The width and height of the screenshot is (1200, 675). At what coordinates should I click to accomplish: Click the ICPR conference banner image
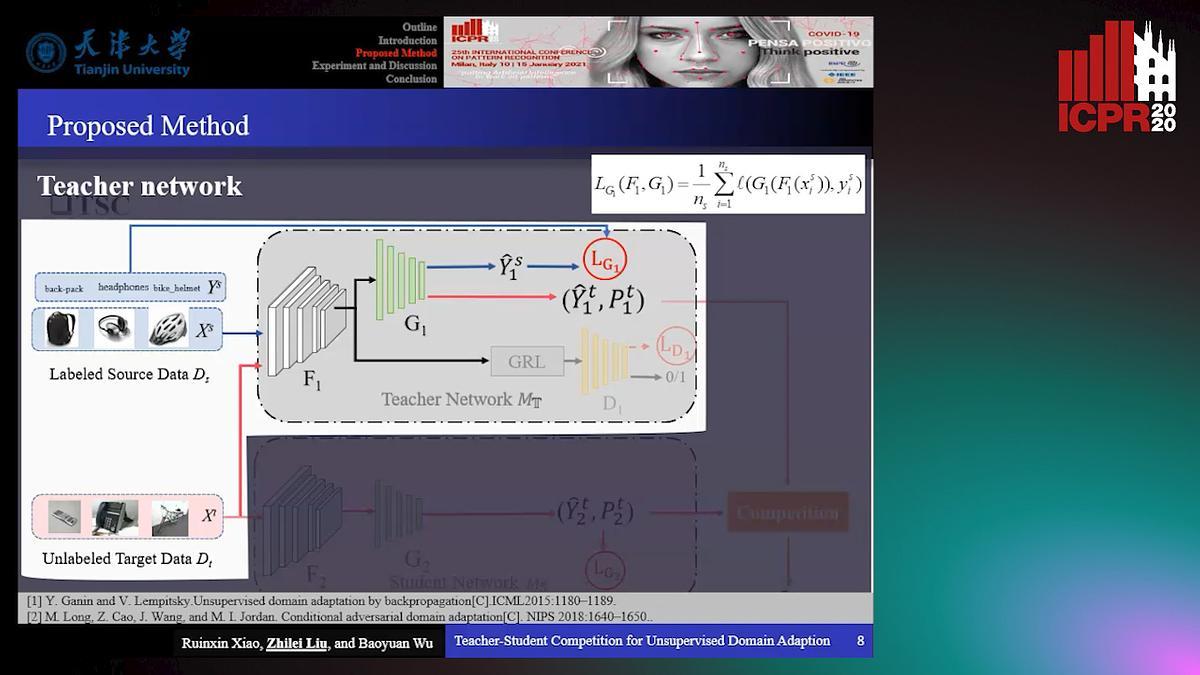pos(658,52)
